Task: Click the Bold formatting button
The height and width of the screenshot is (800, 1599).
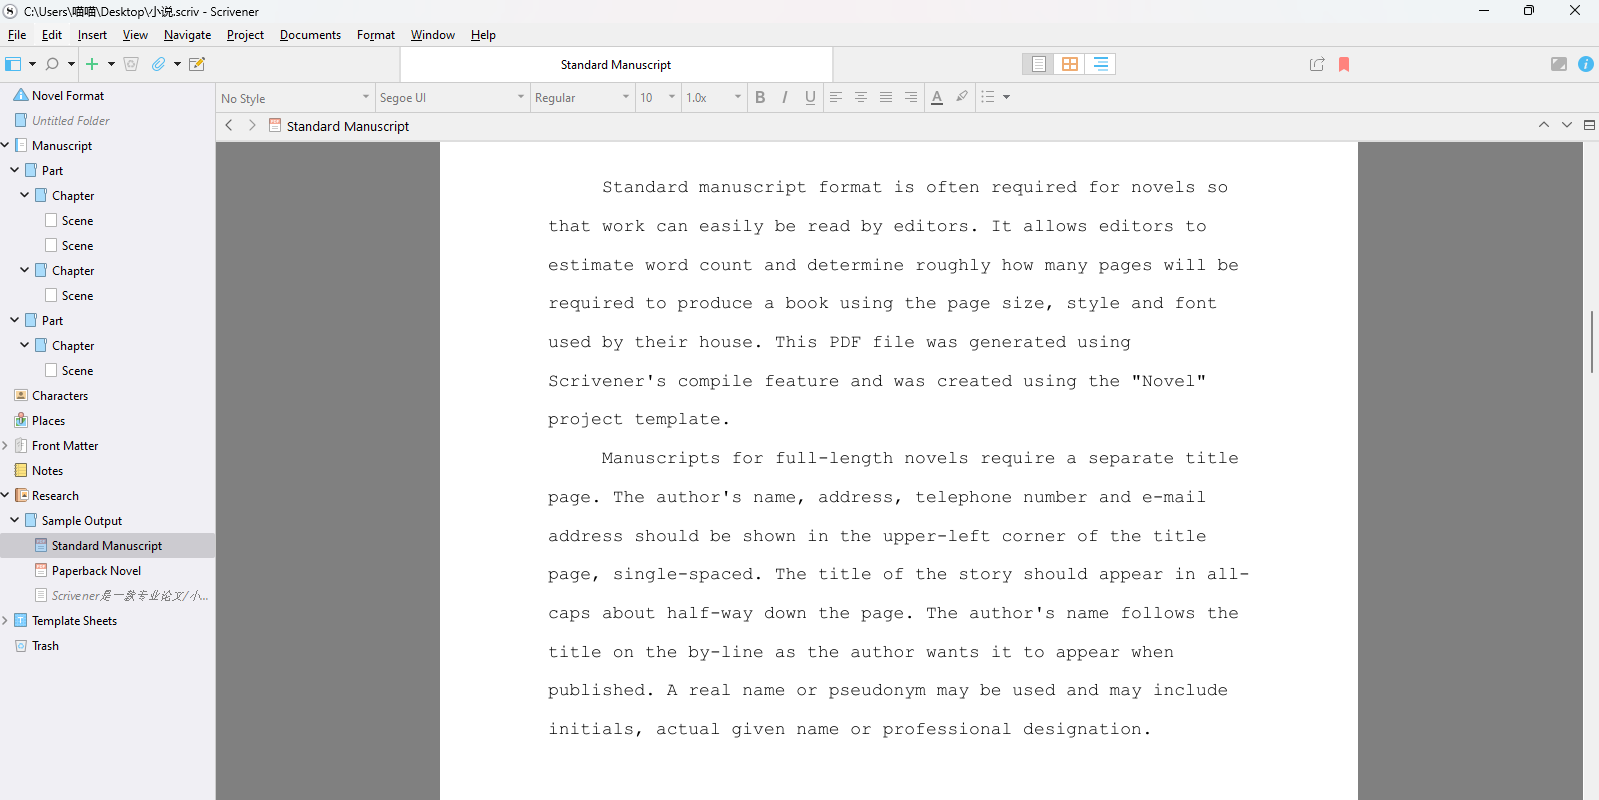Action: 760,97
